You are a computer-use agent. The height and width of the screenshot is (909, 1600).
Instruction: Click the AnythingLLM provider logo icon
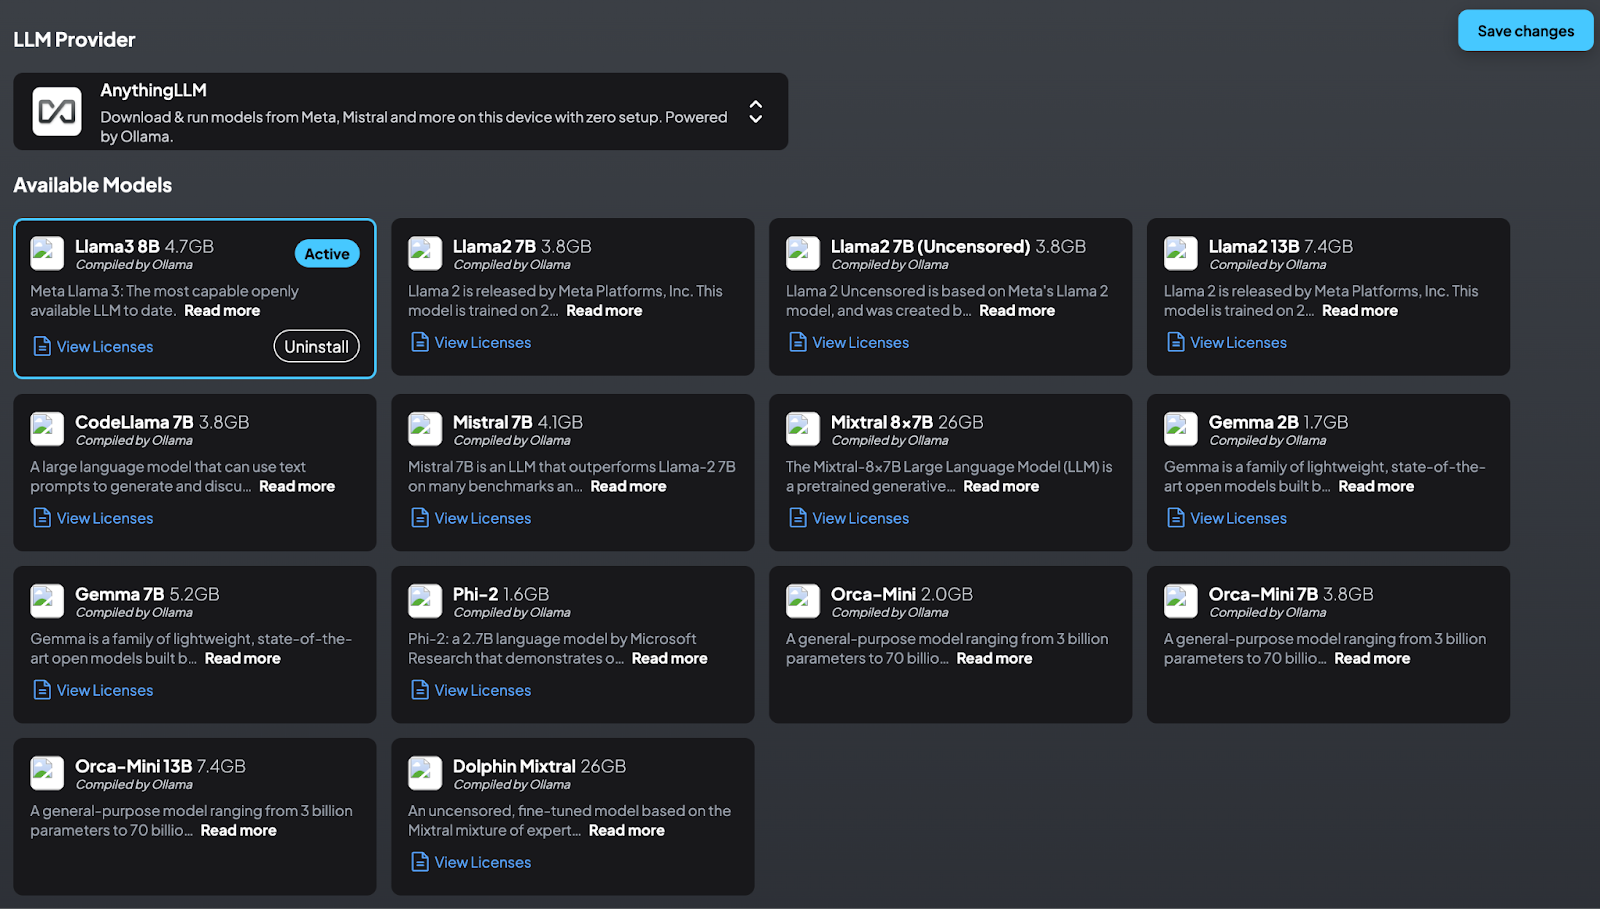click(x=57, y=111)
